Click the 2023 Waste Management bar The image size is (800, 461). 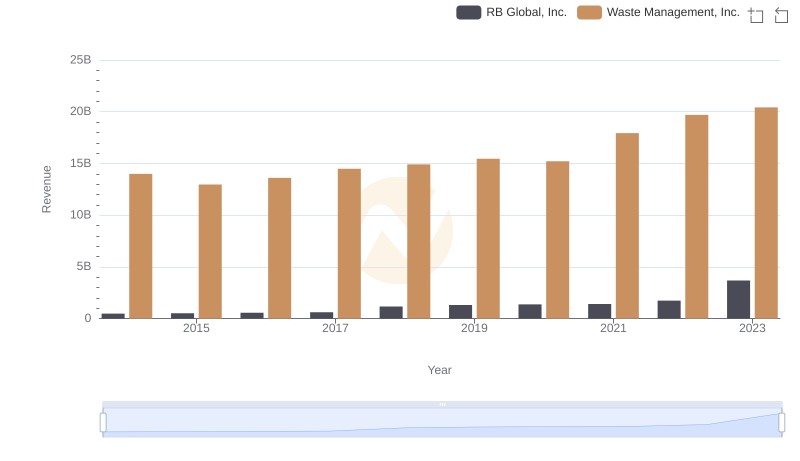(x=766, y=213)
